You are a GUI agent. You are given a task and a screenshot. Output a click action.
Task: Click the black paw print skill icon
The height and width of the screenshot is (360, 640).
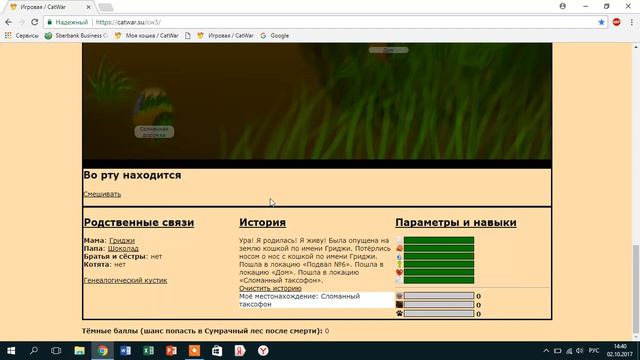pyautogui.click(x=399, y=313)
